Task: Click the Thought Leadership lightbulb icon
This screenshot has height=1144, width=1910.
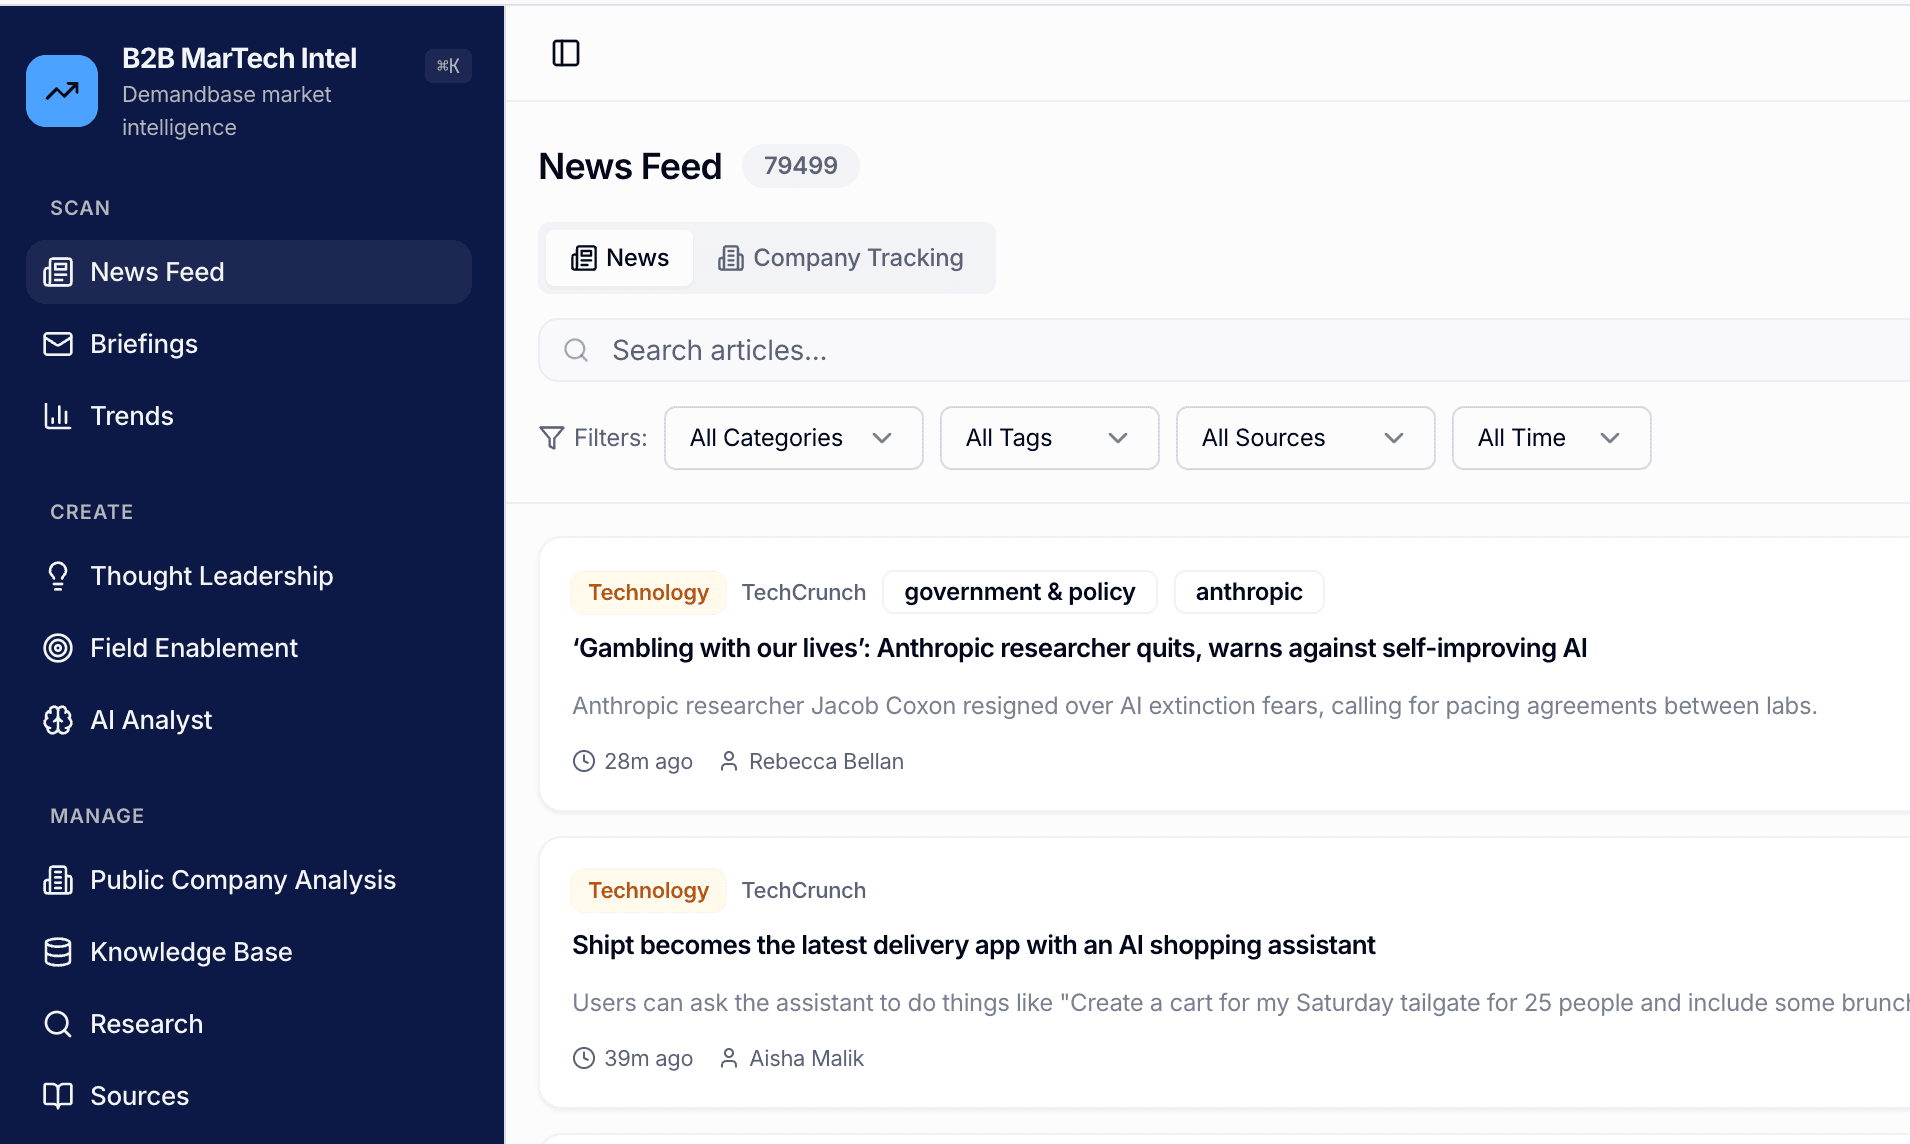Action: click(58, 576)
